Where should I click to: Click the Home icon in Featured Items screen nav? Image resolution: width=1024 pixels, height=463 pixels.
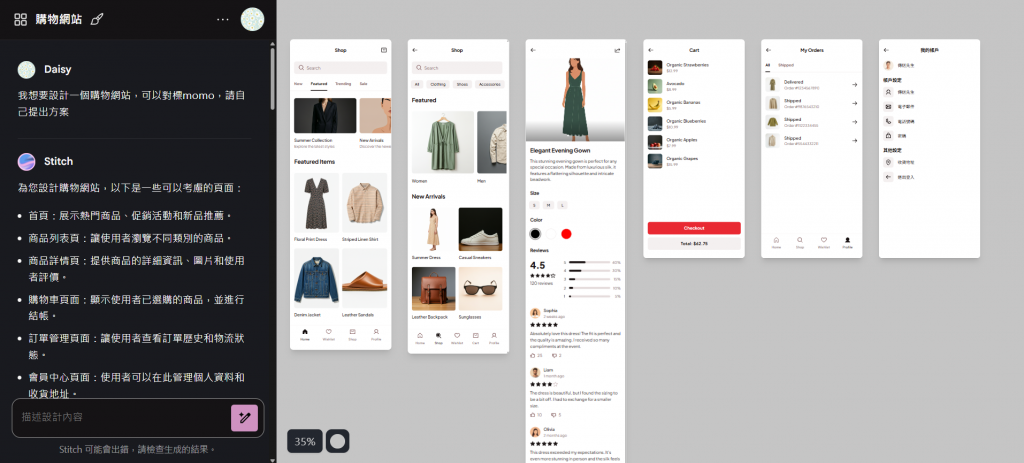pyautogui.click(x=305, y=334)
